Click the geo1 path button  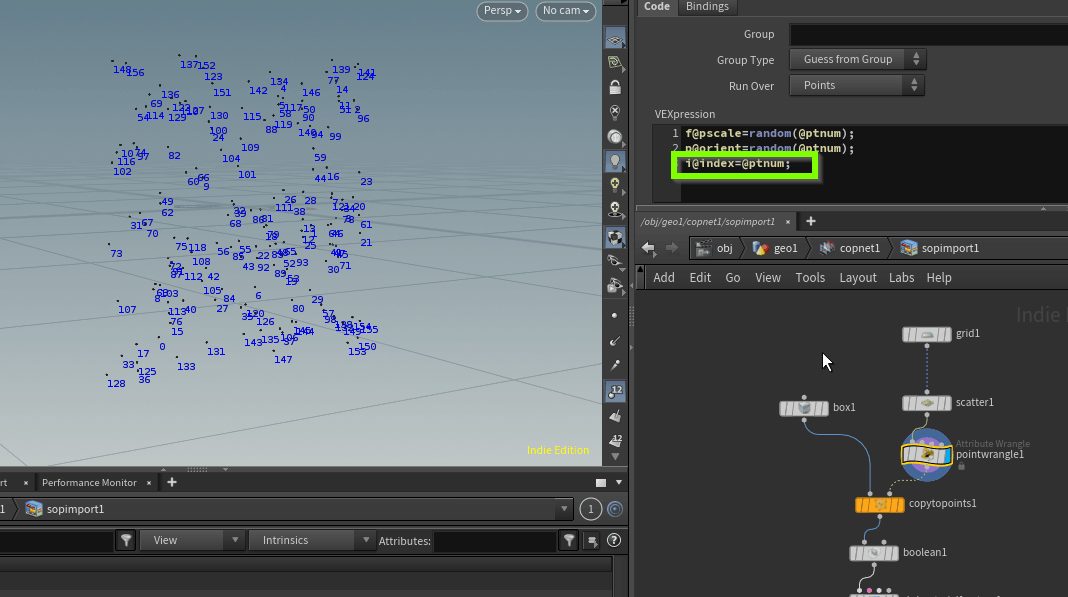pyautogui.click(x=775, y=248)
